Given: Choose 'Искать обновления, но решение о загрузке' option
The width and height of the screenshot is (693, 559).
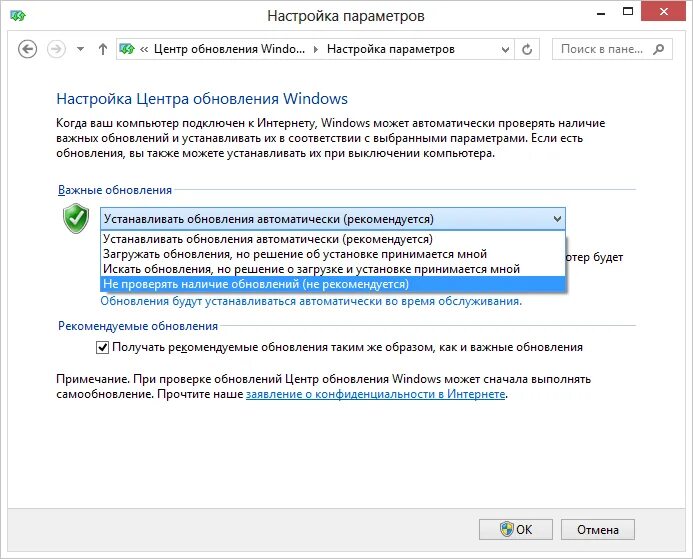Looking at the screenshot, I should (x=333, y=269).
